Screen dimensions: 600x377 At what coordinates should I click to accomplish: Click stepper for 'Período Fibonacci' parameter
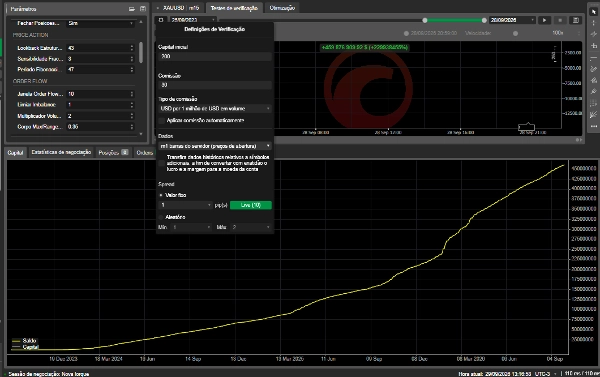(132, 70)
